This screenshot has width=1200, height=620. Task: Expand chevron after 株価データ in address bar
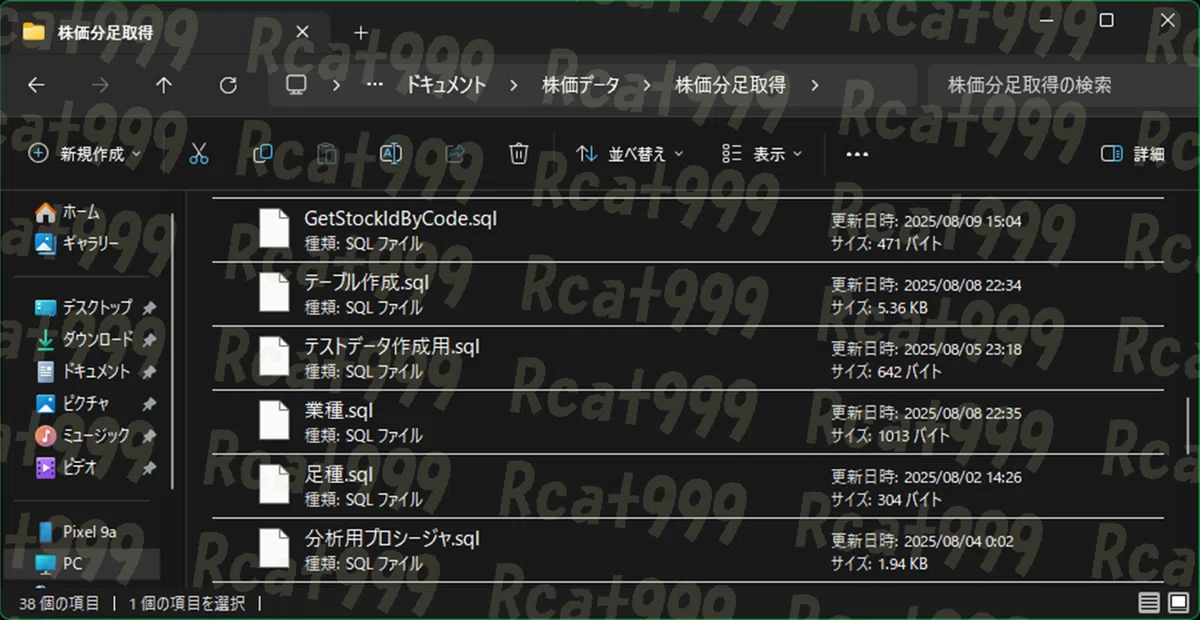648,86
